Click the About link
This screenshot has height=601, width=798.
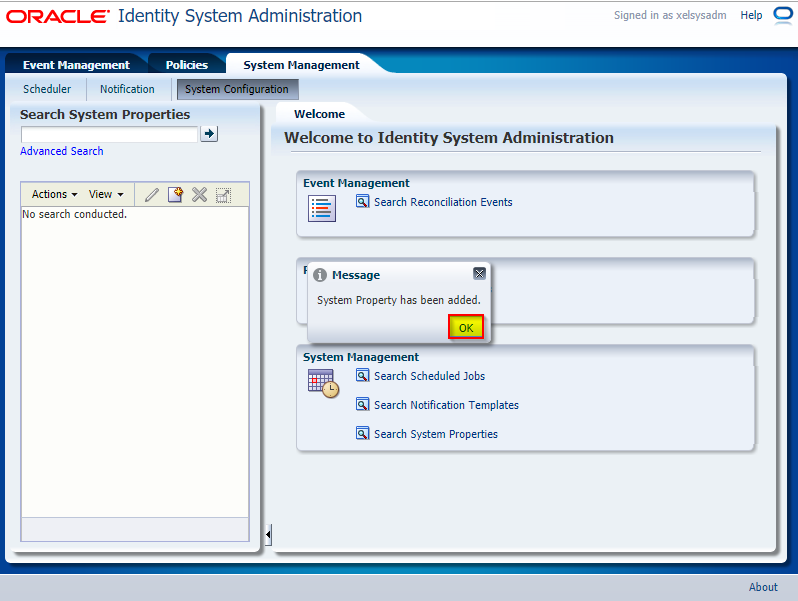763,587
